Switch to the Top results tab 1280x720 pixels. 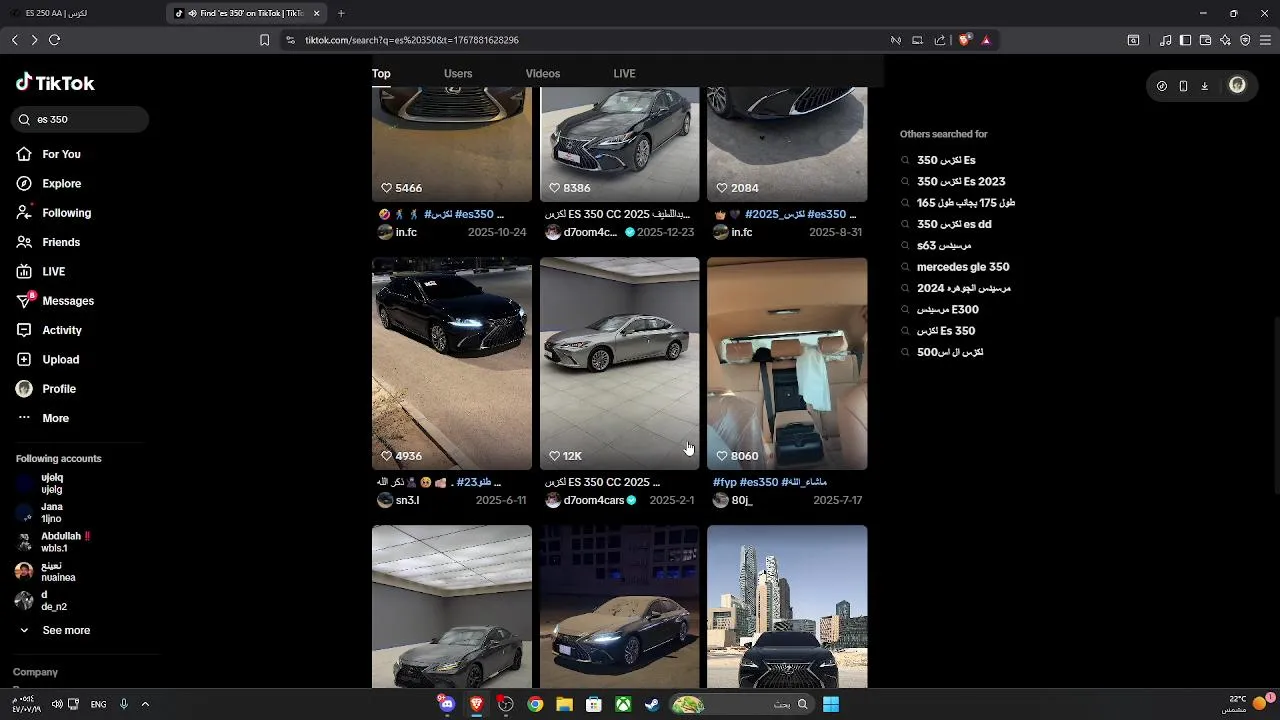(x=381, y=73)
